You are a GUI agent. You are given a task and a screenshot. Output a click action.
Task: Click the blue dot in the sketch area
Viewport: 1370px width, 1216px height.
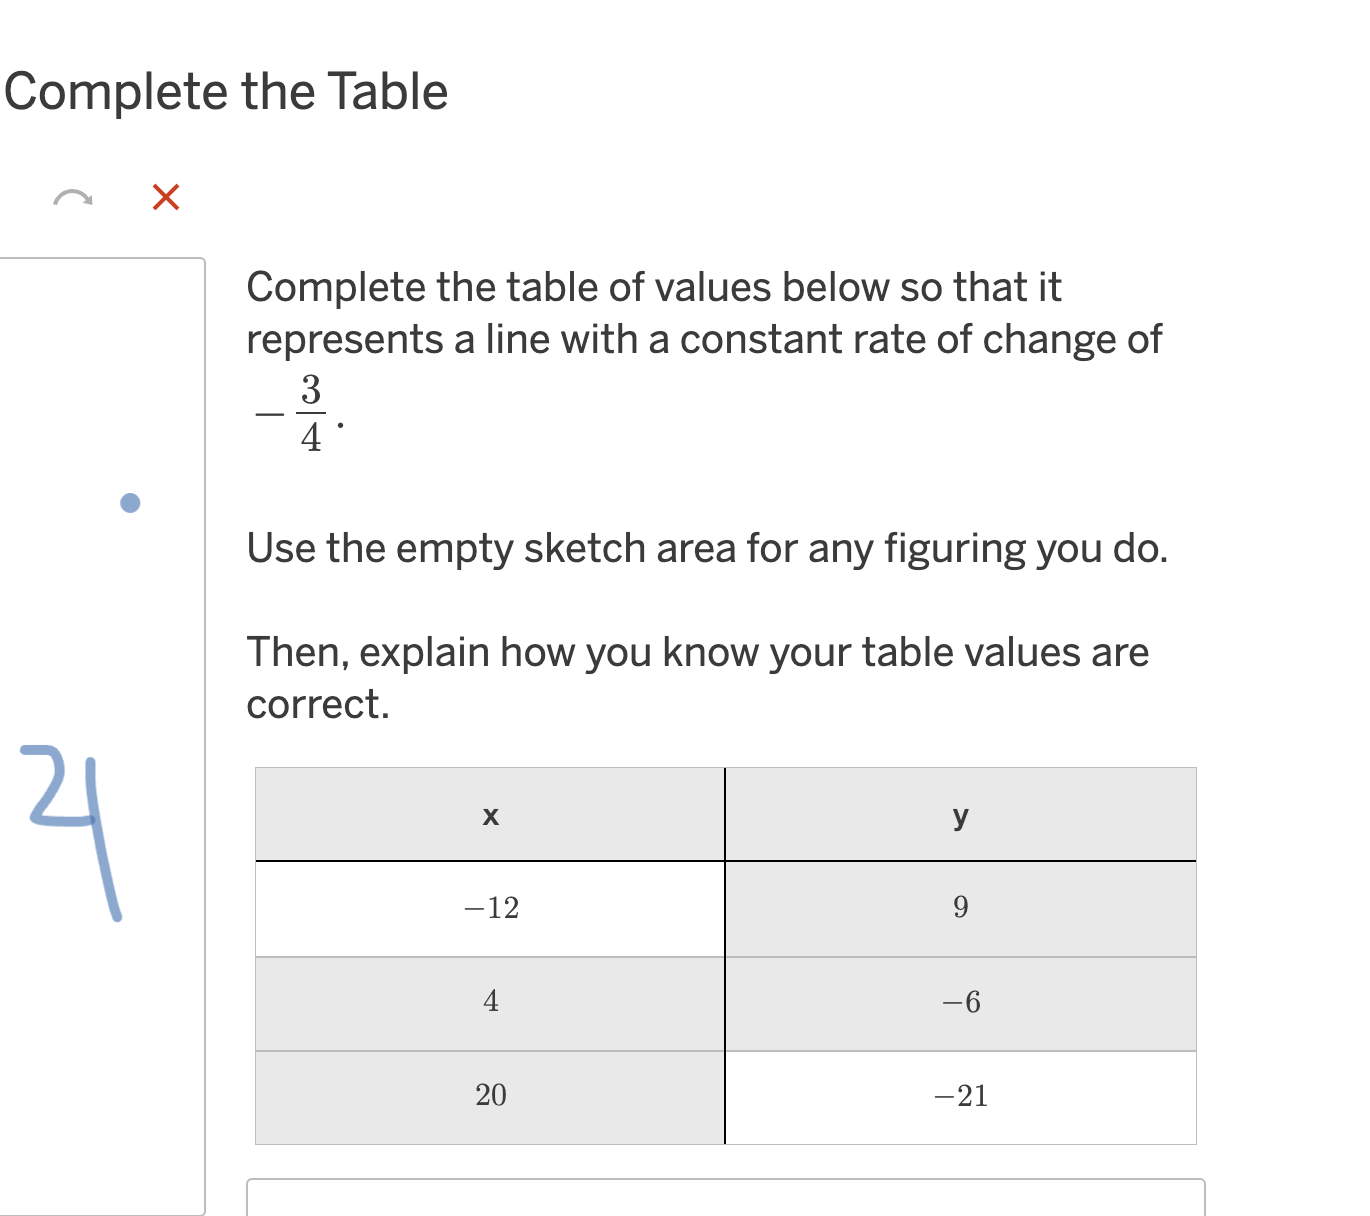[x=130, y=502]
